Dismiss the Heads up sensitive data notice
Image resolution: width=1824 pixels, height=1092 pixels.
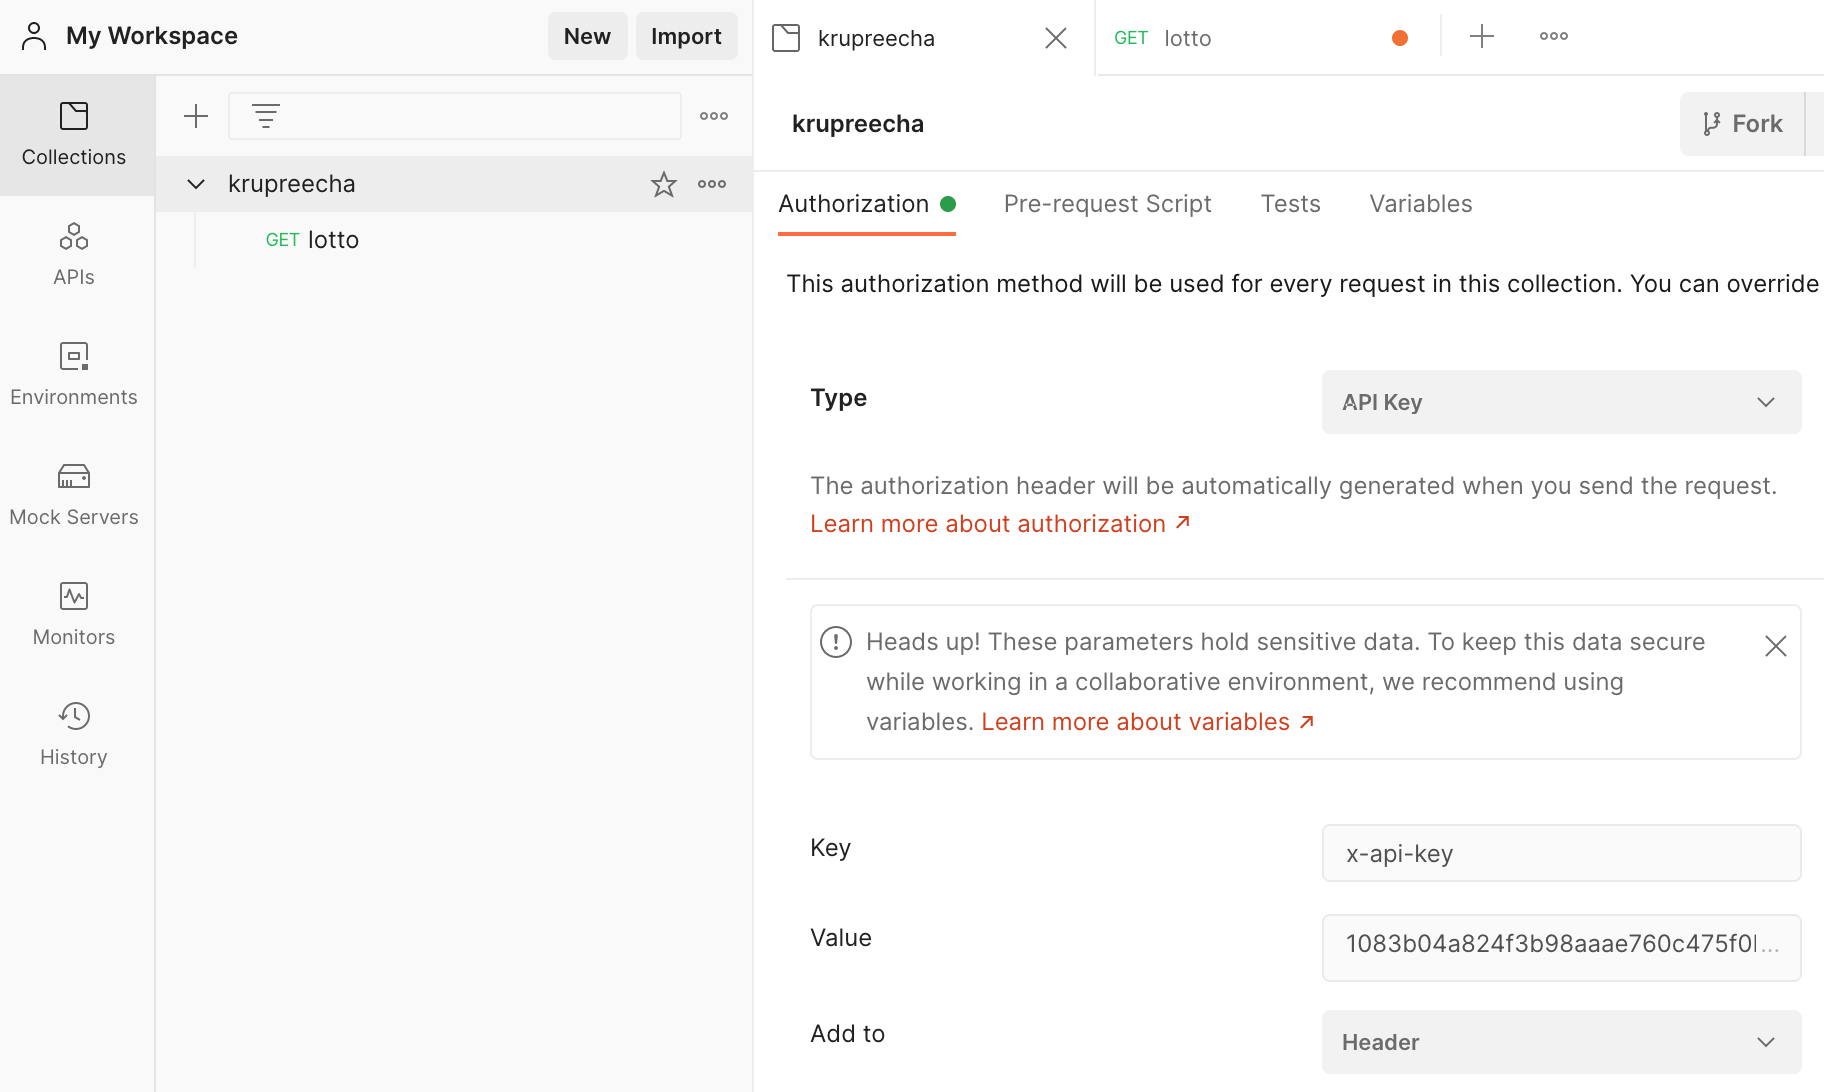point(1775,646)
